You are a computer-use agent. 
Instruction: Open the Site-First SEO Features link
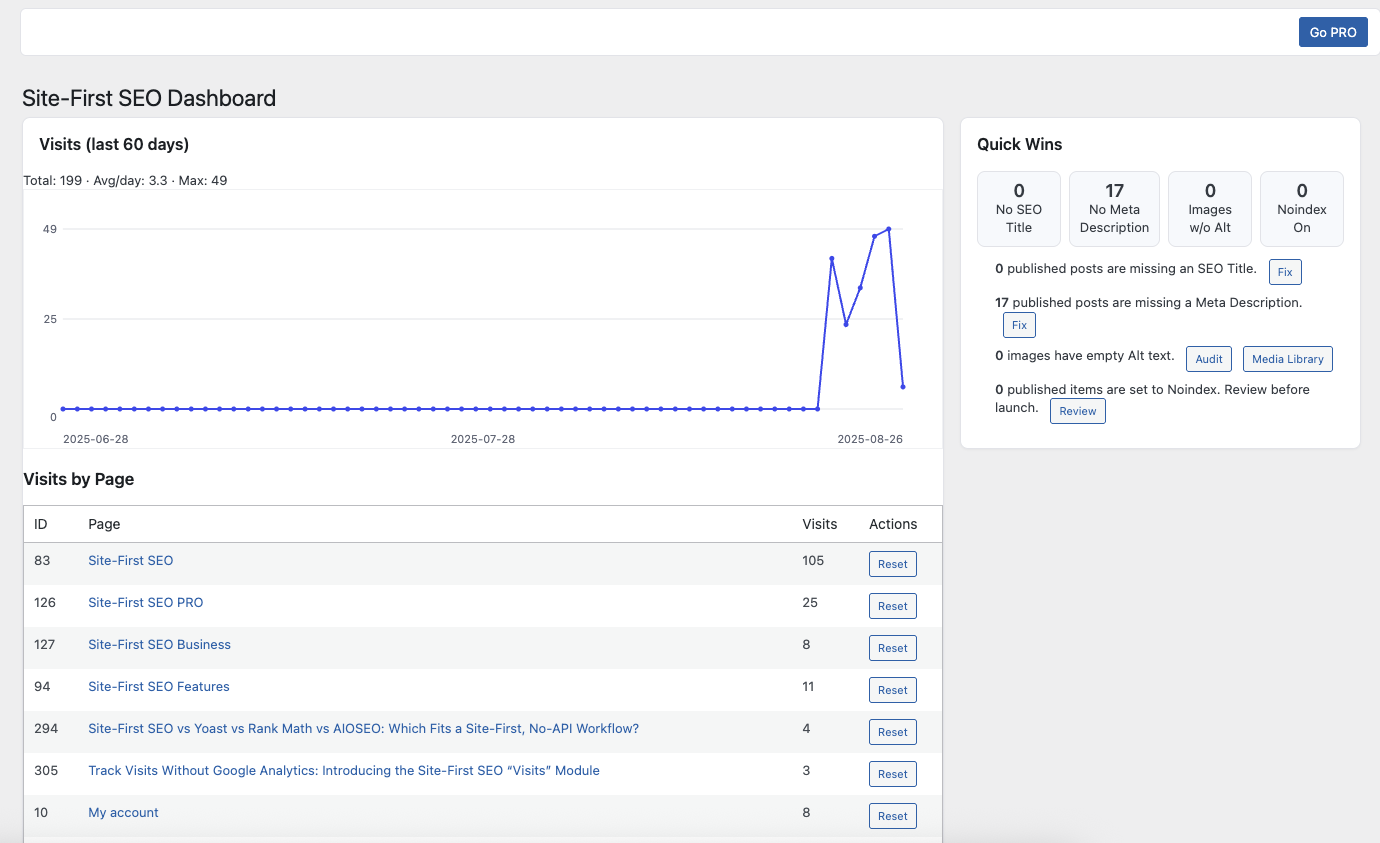click(158, 687)
